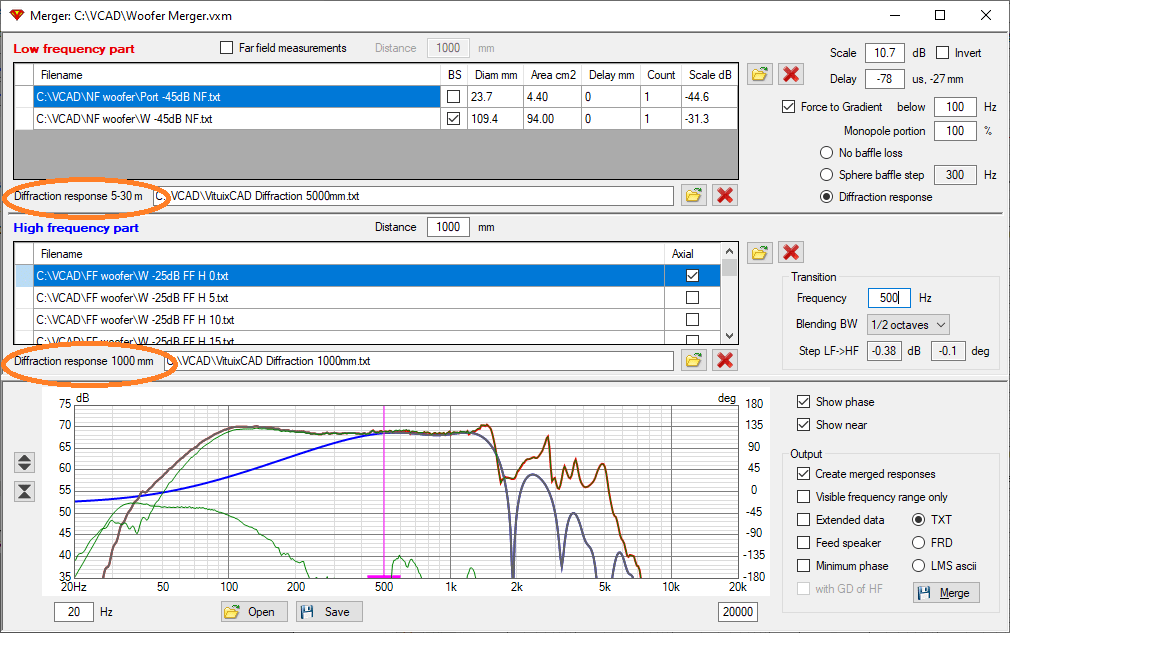This screenshot has height=648, width=1152.
Task: Edit Sphere baffle step Hz field
Action: [955, 175]
